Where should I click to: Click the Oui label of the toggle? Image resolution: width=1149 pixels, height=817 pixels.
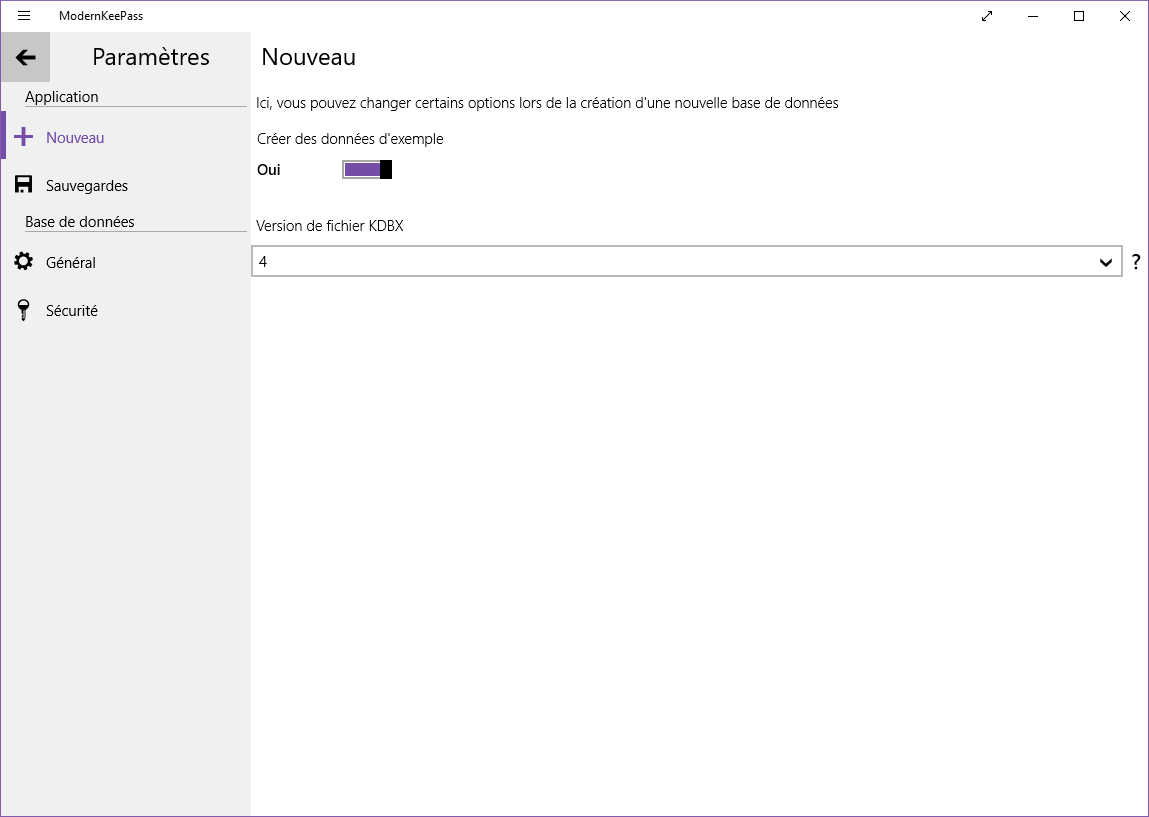tap(269, 170)
